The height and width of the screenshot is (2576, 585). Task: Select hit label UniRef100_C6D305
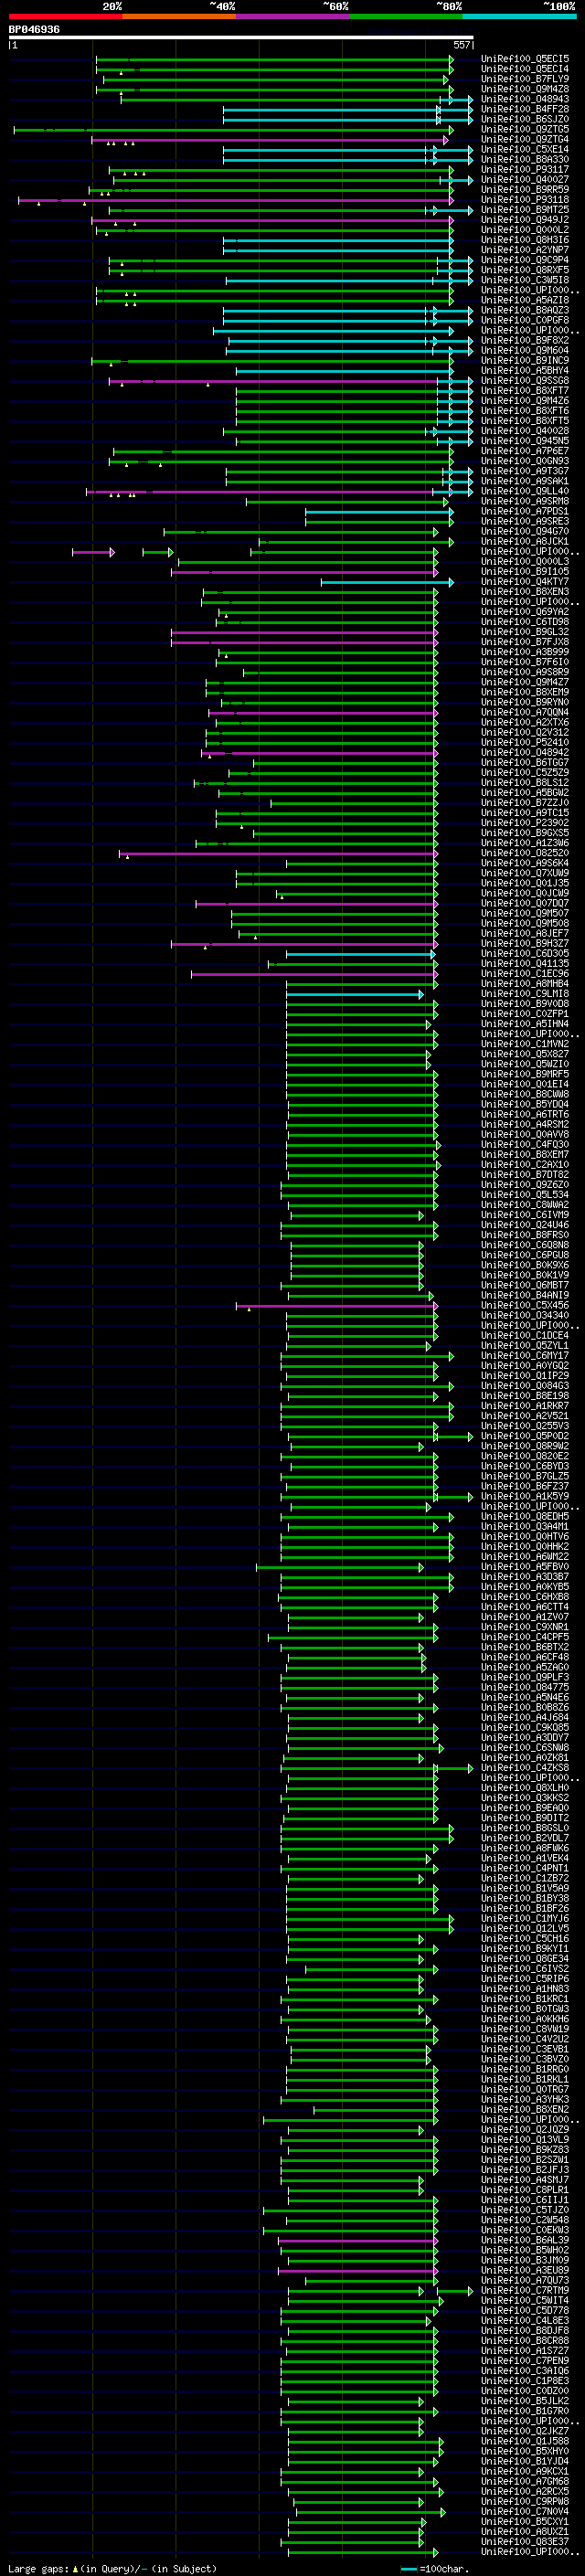[525, 954]
